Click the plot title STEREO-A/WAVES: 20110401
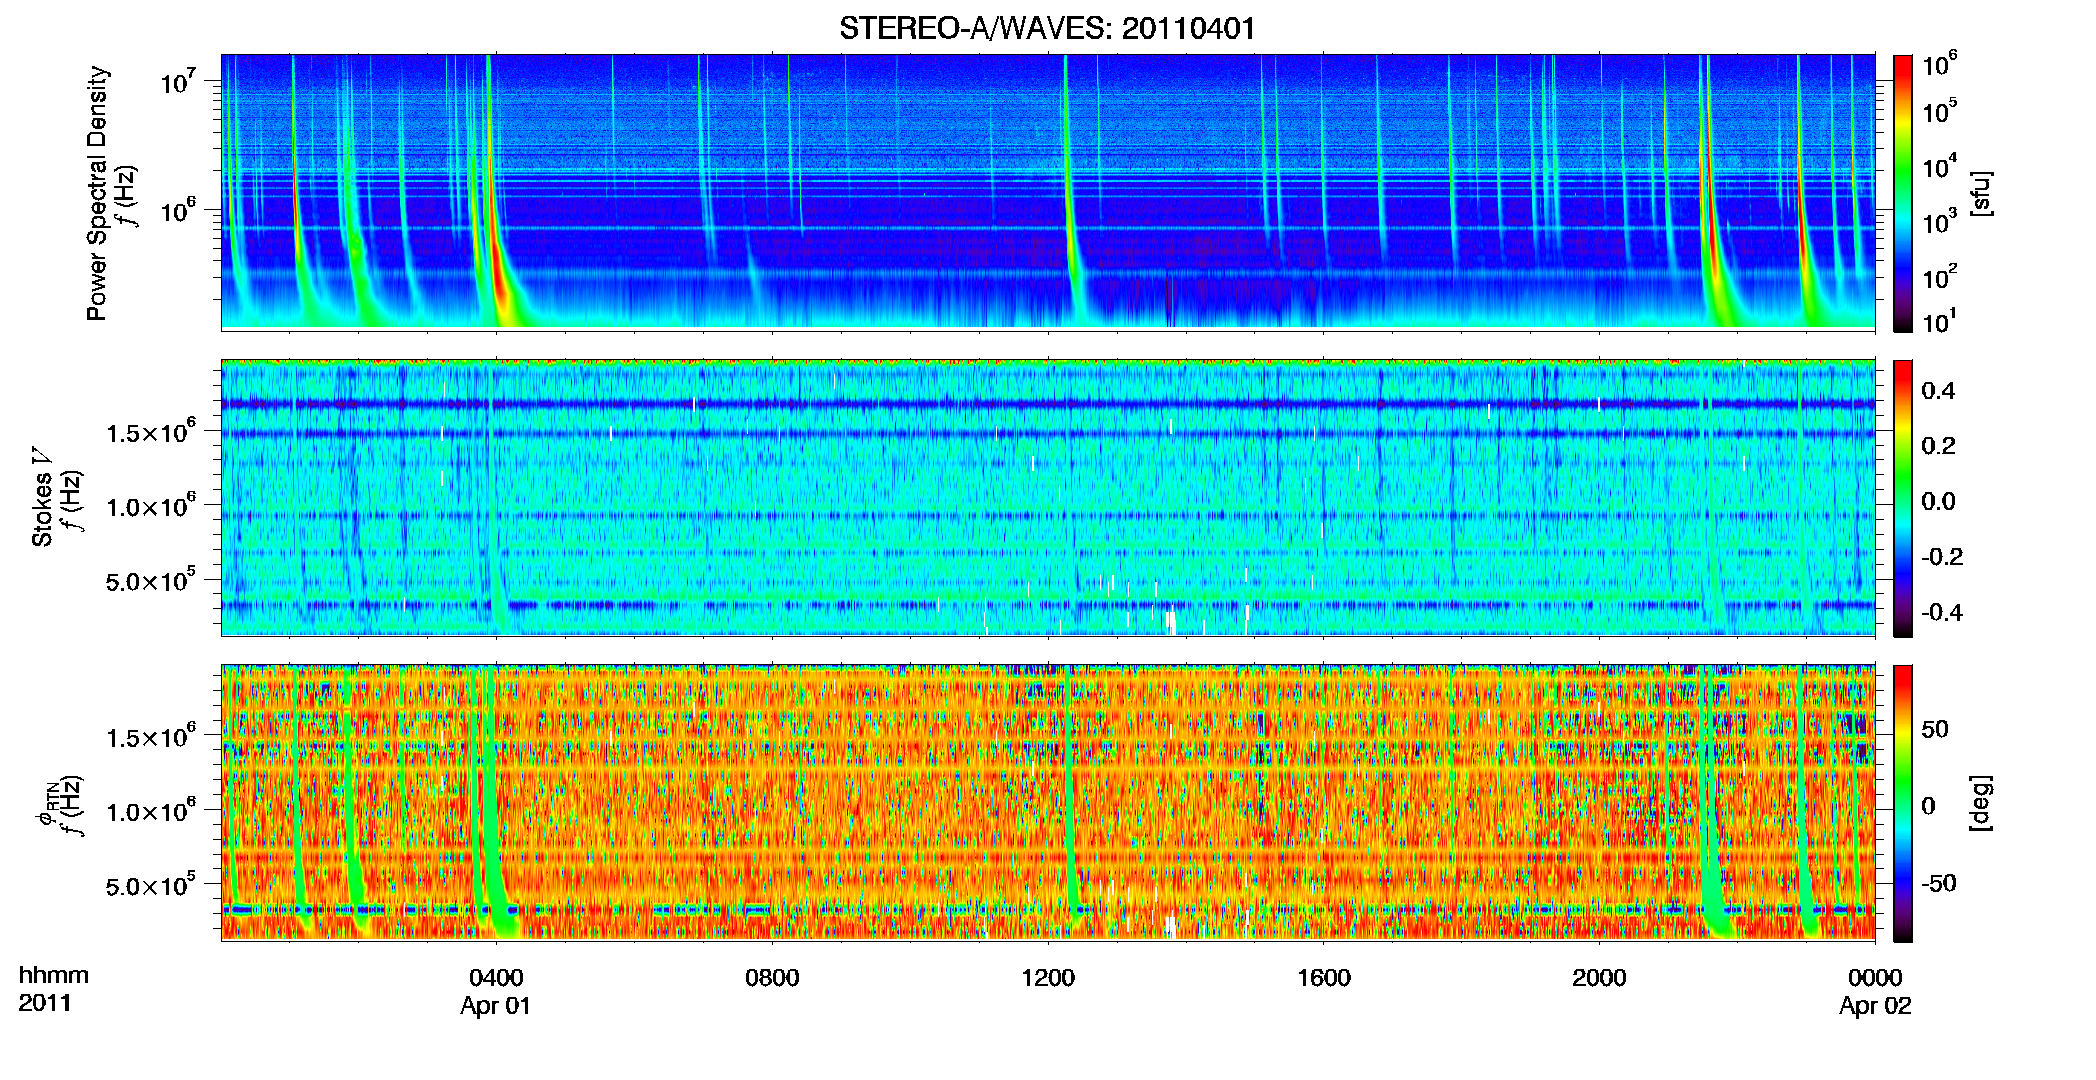The height and width of the screenshot is (1080, 2096). (1047, 28)
